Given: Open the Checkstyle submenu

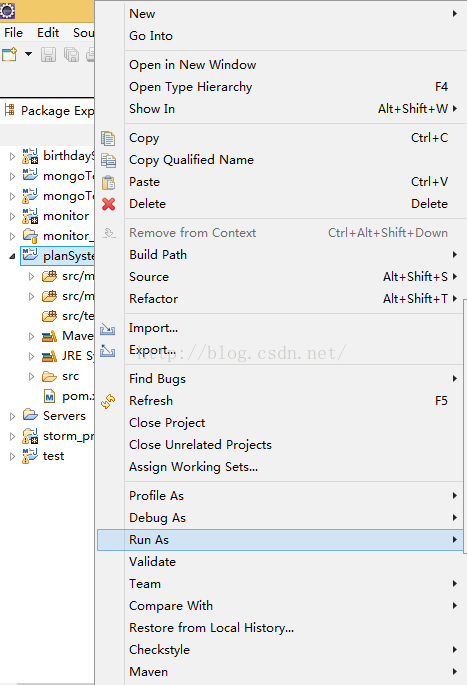Looking at the screenshot, I should [x=280, y=650].
